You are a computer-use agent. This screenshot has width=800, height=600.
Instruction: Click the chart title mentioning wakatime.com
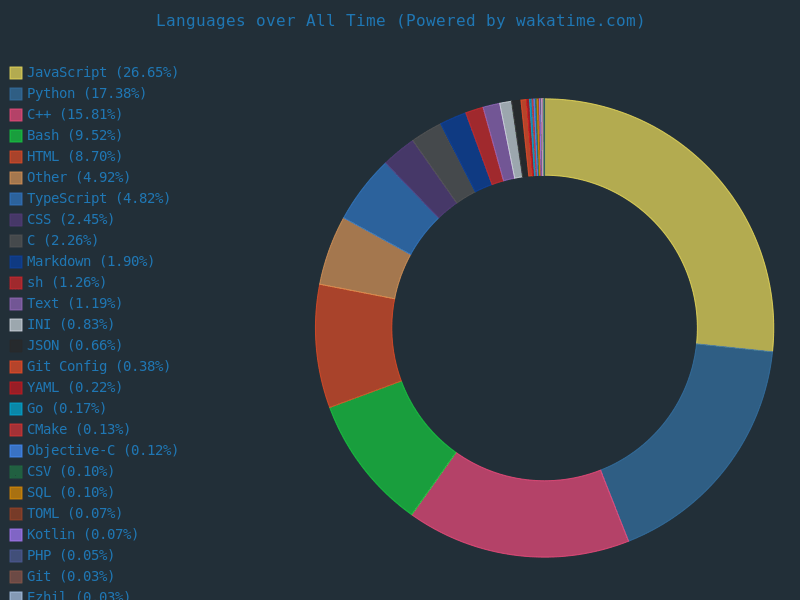pos(400,21)
